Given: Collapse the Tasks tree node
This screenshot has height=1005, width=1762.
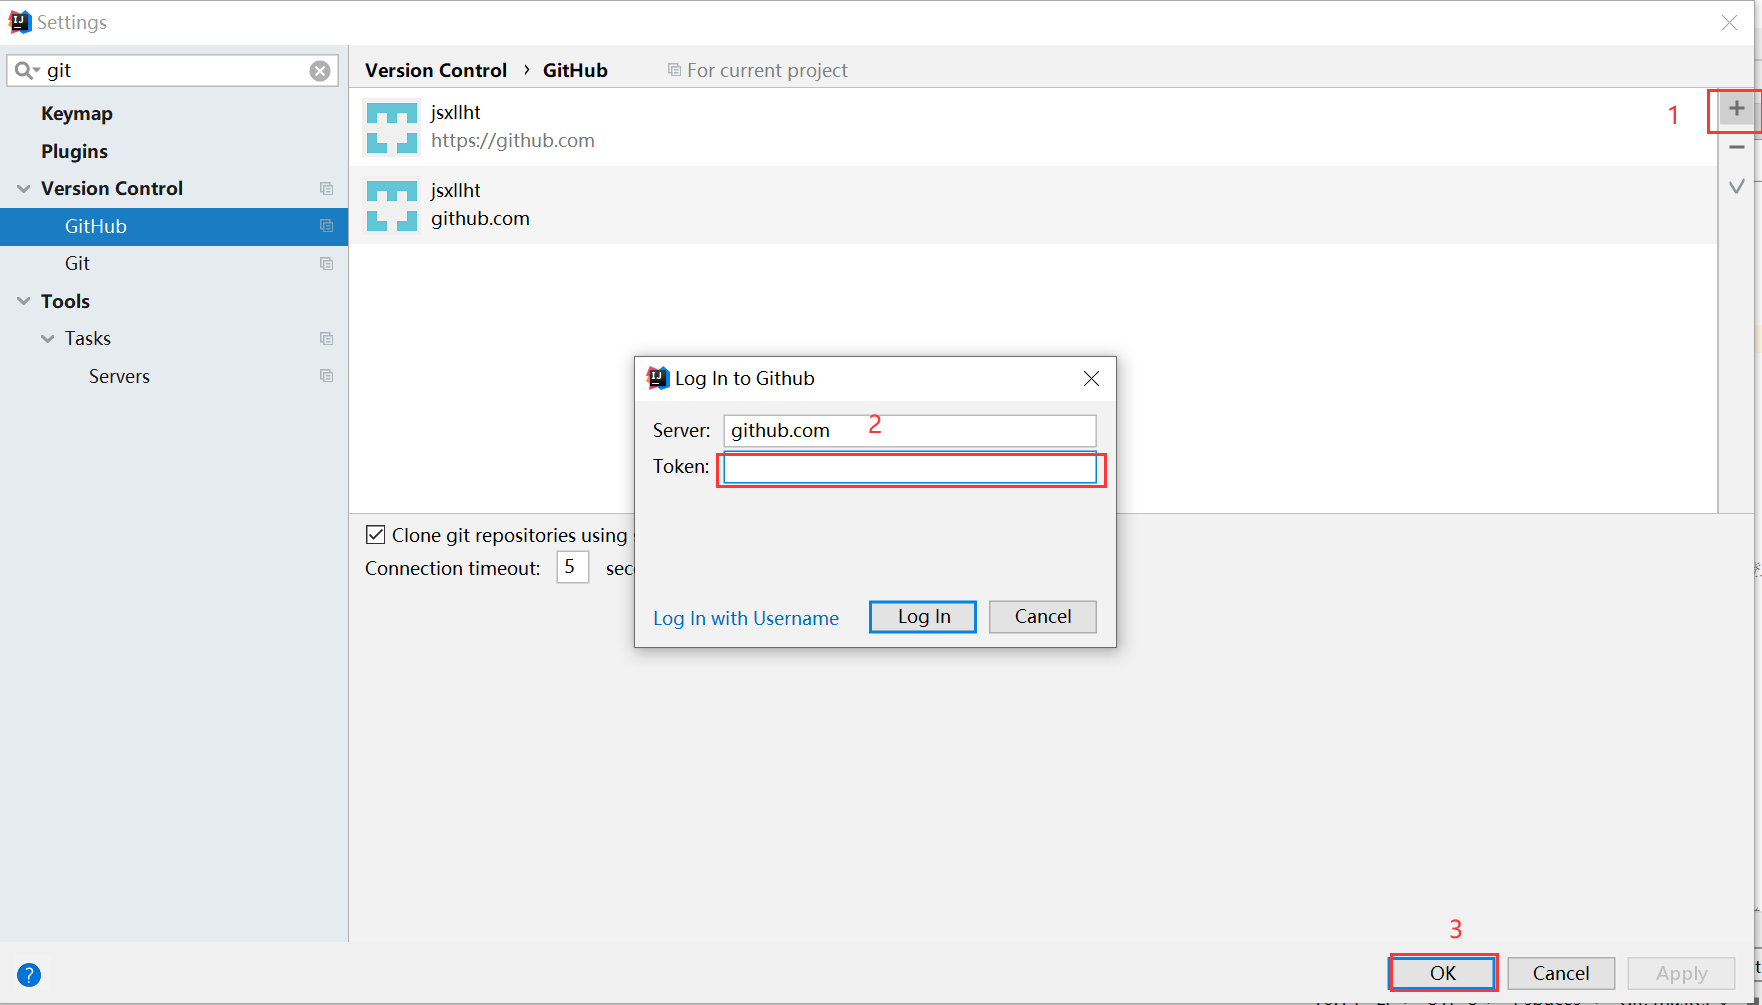Looking at the screenshot, I should tap(47, 339).
